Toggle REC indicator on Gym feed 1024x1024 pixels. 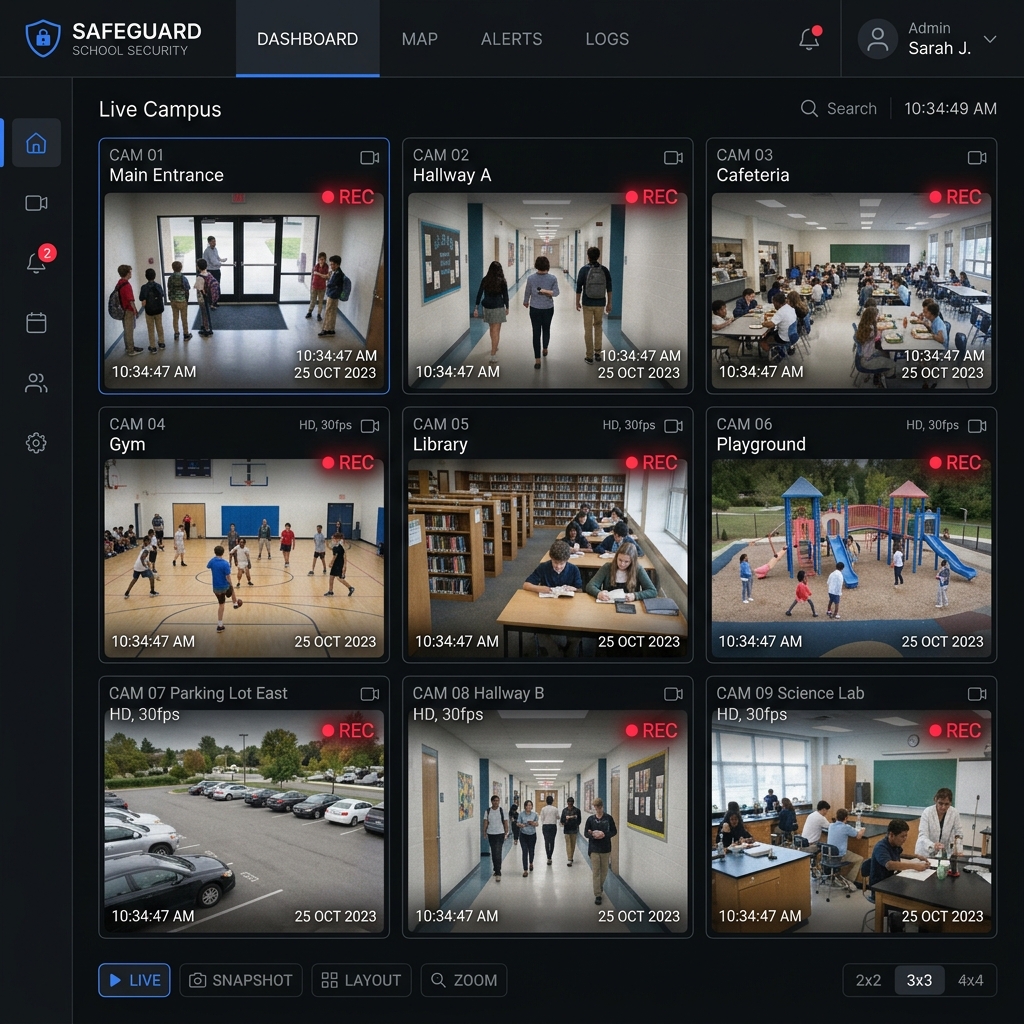tap(348, 462)
